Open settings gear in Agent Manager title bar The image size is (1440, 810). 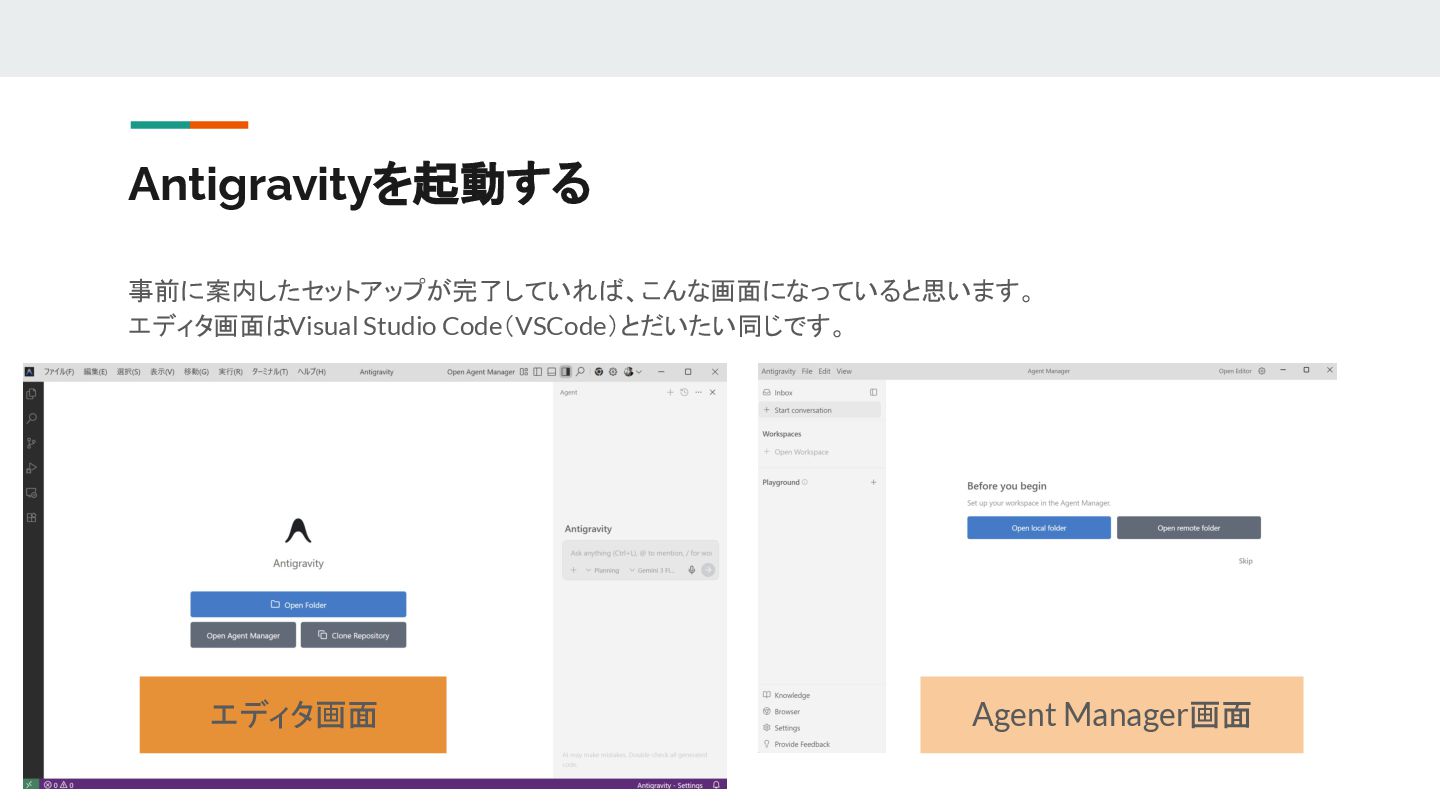click(x=1261, y=371)
